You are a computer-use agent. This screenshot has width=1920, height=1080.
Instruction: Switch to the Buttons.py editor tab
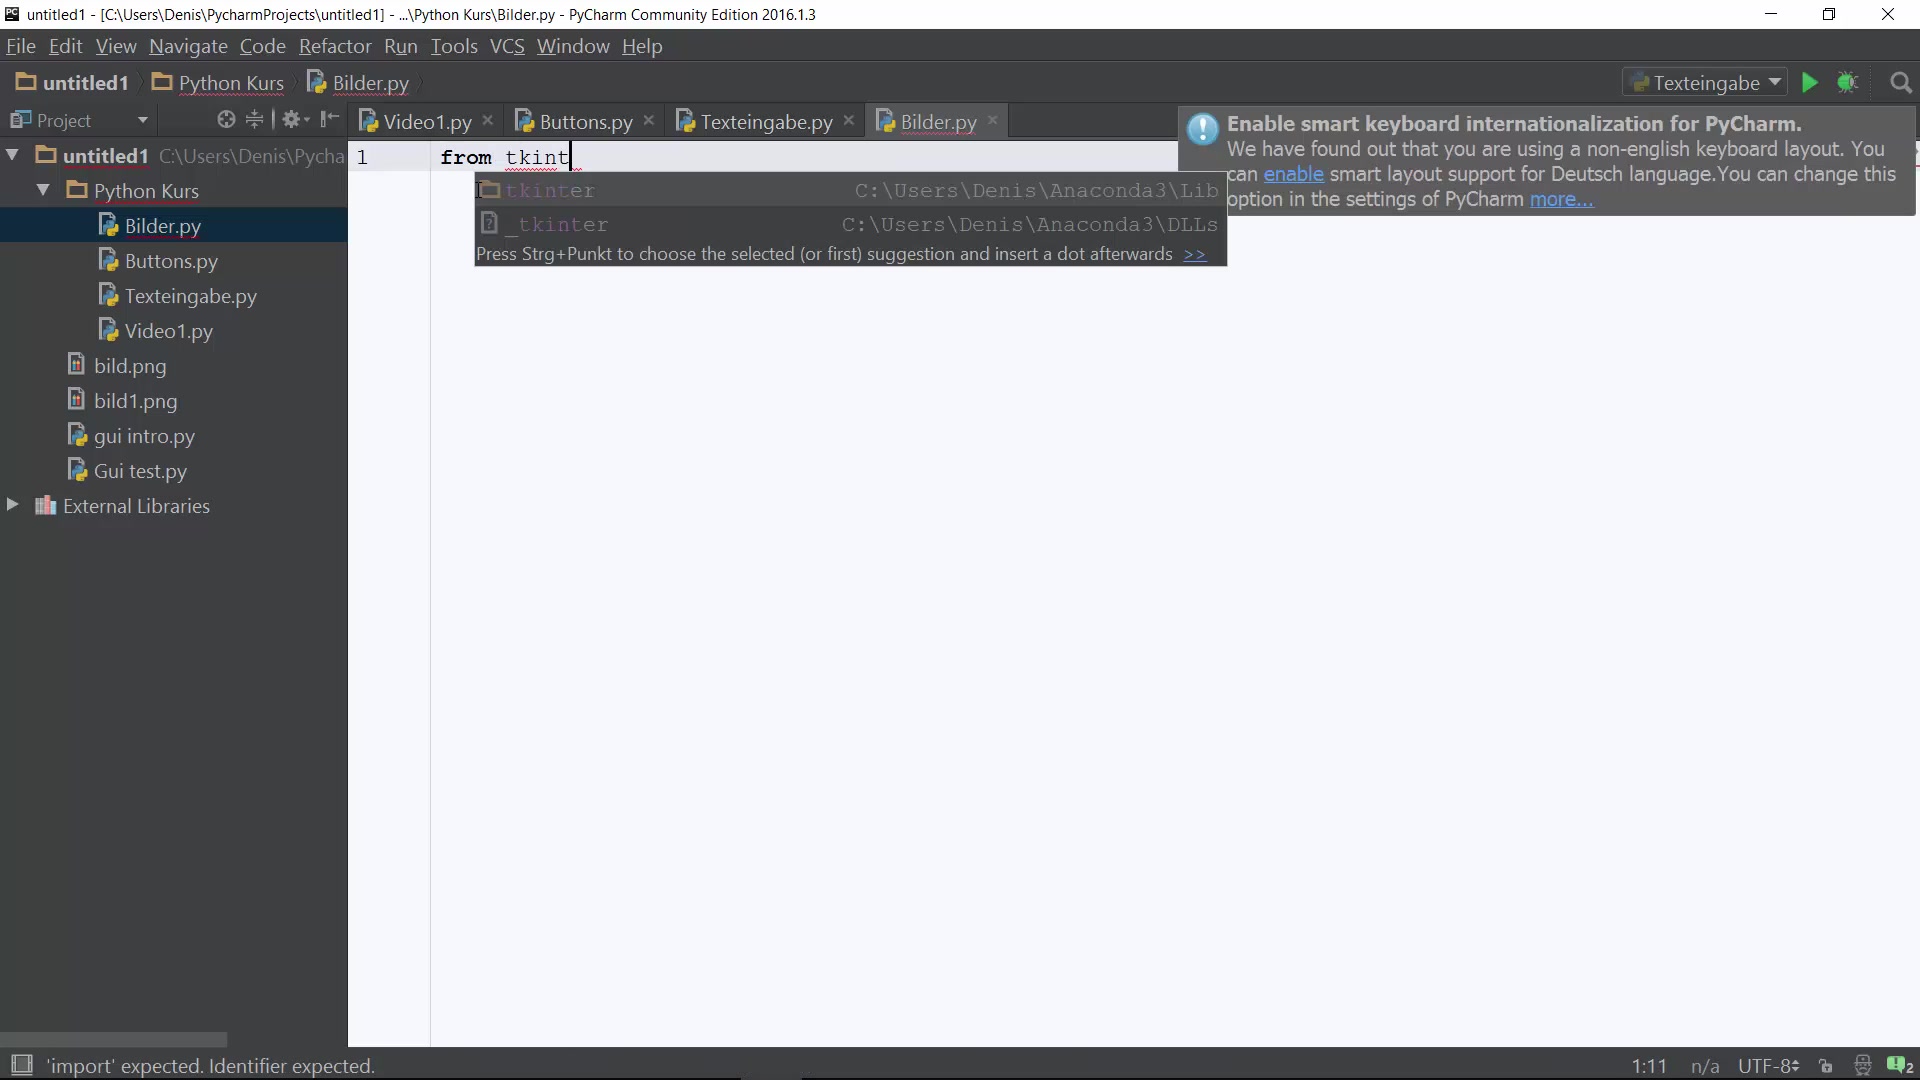pos(585,122)
